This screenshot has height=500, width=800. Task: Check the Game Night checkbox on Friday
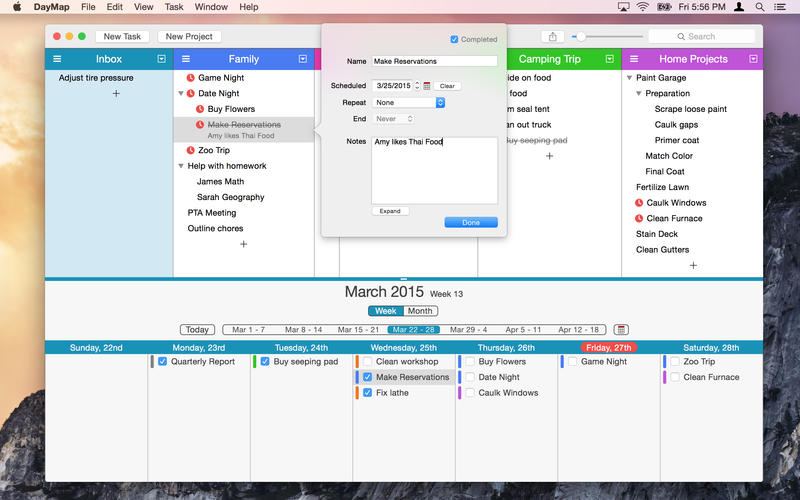coord(572,361)
